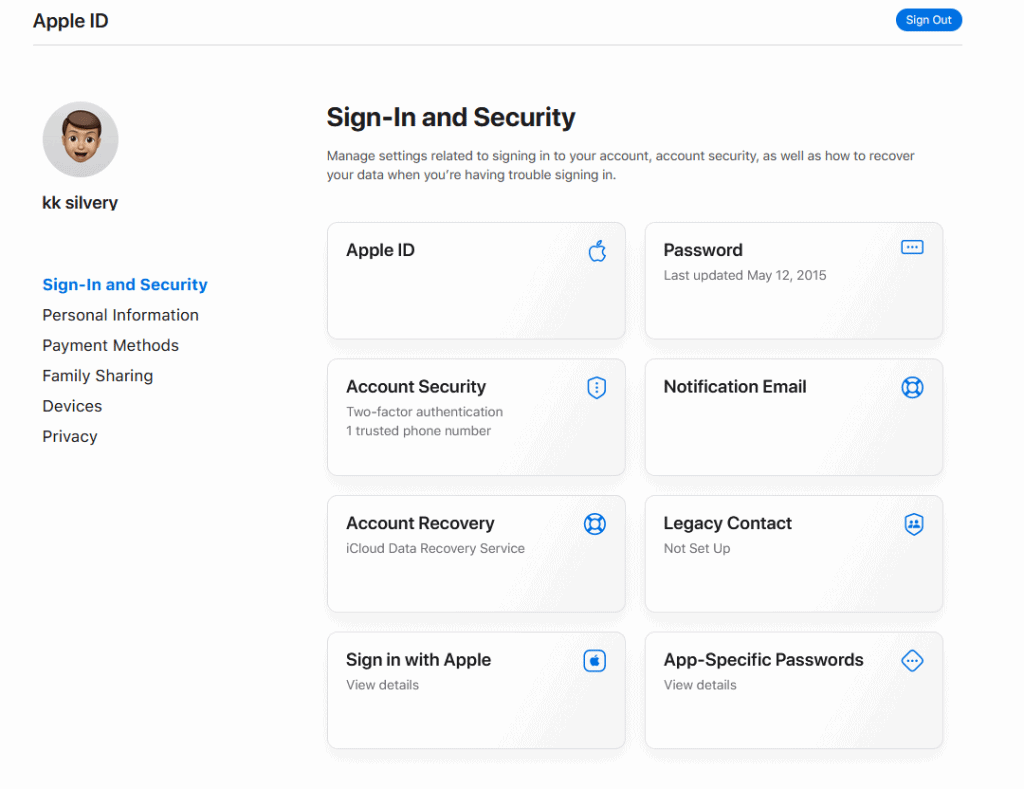The height and width of the screenshot is (789, 1024).
Task: Click the Sign Out button
Action: point(928,20)
